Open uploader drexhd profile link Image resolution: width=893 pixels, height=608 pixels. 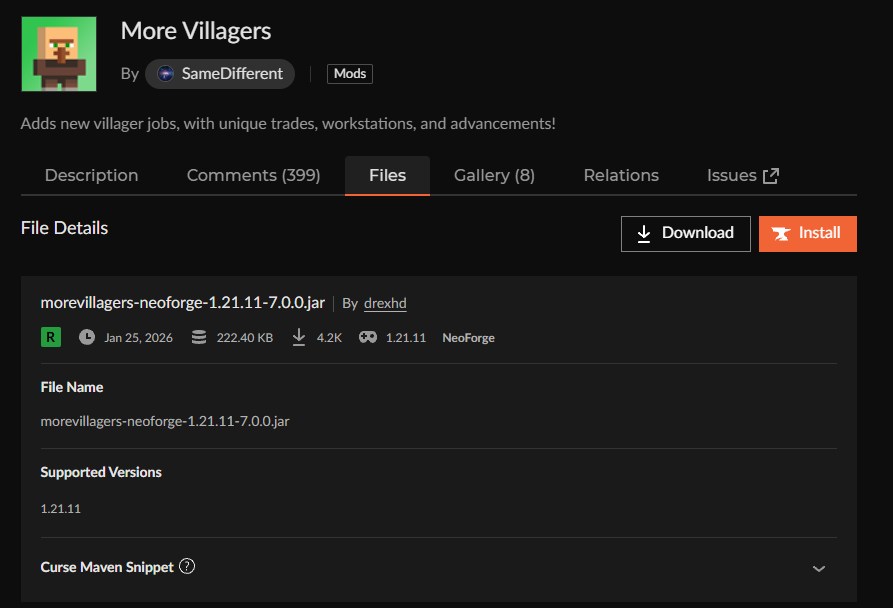(385, 303)
